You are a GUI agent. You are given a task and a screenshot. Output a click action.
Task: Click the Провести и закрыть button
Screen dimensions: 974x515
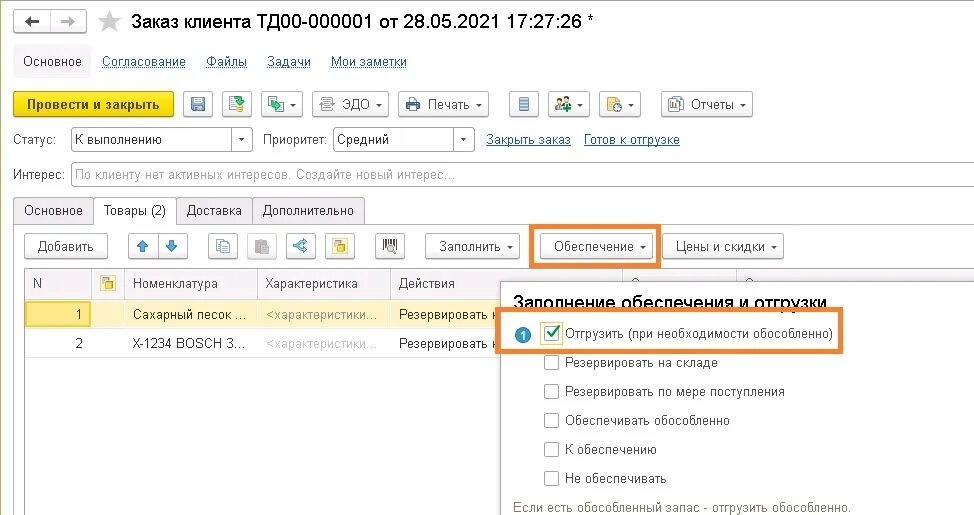(x=93, y=104)
